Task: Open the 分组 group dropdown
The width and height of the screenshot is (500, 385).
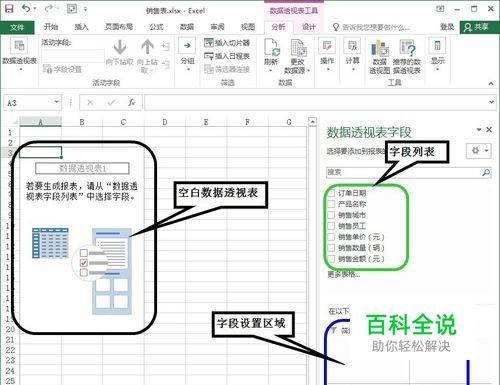Action: (x=187, y=54)
